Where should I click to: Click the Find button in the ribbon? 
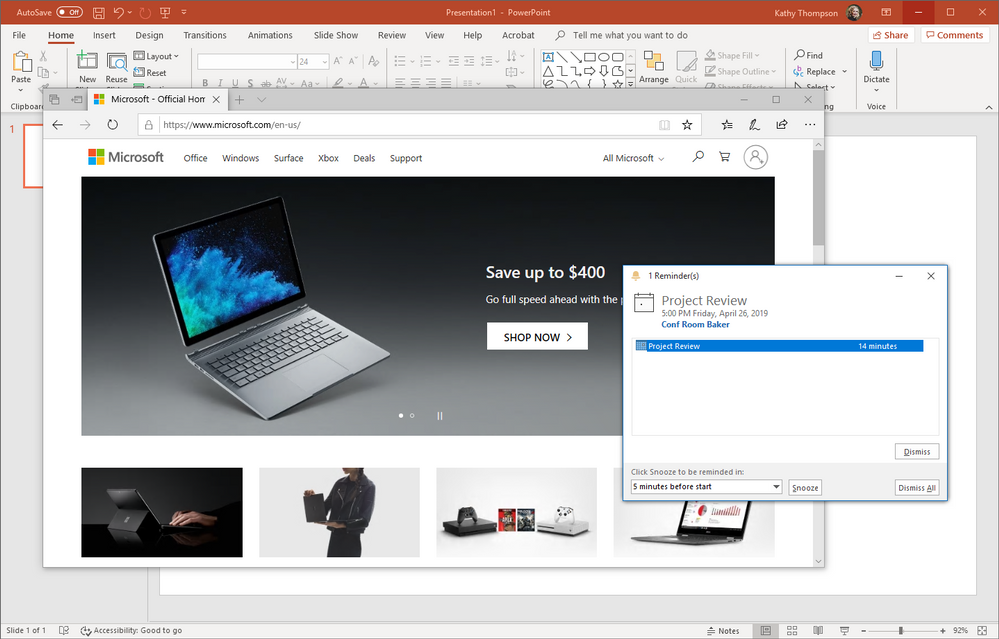click(x=809, y=55)
